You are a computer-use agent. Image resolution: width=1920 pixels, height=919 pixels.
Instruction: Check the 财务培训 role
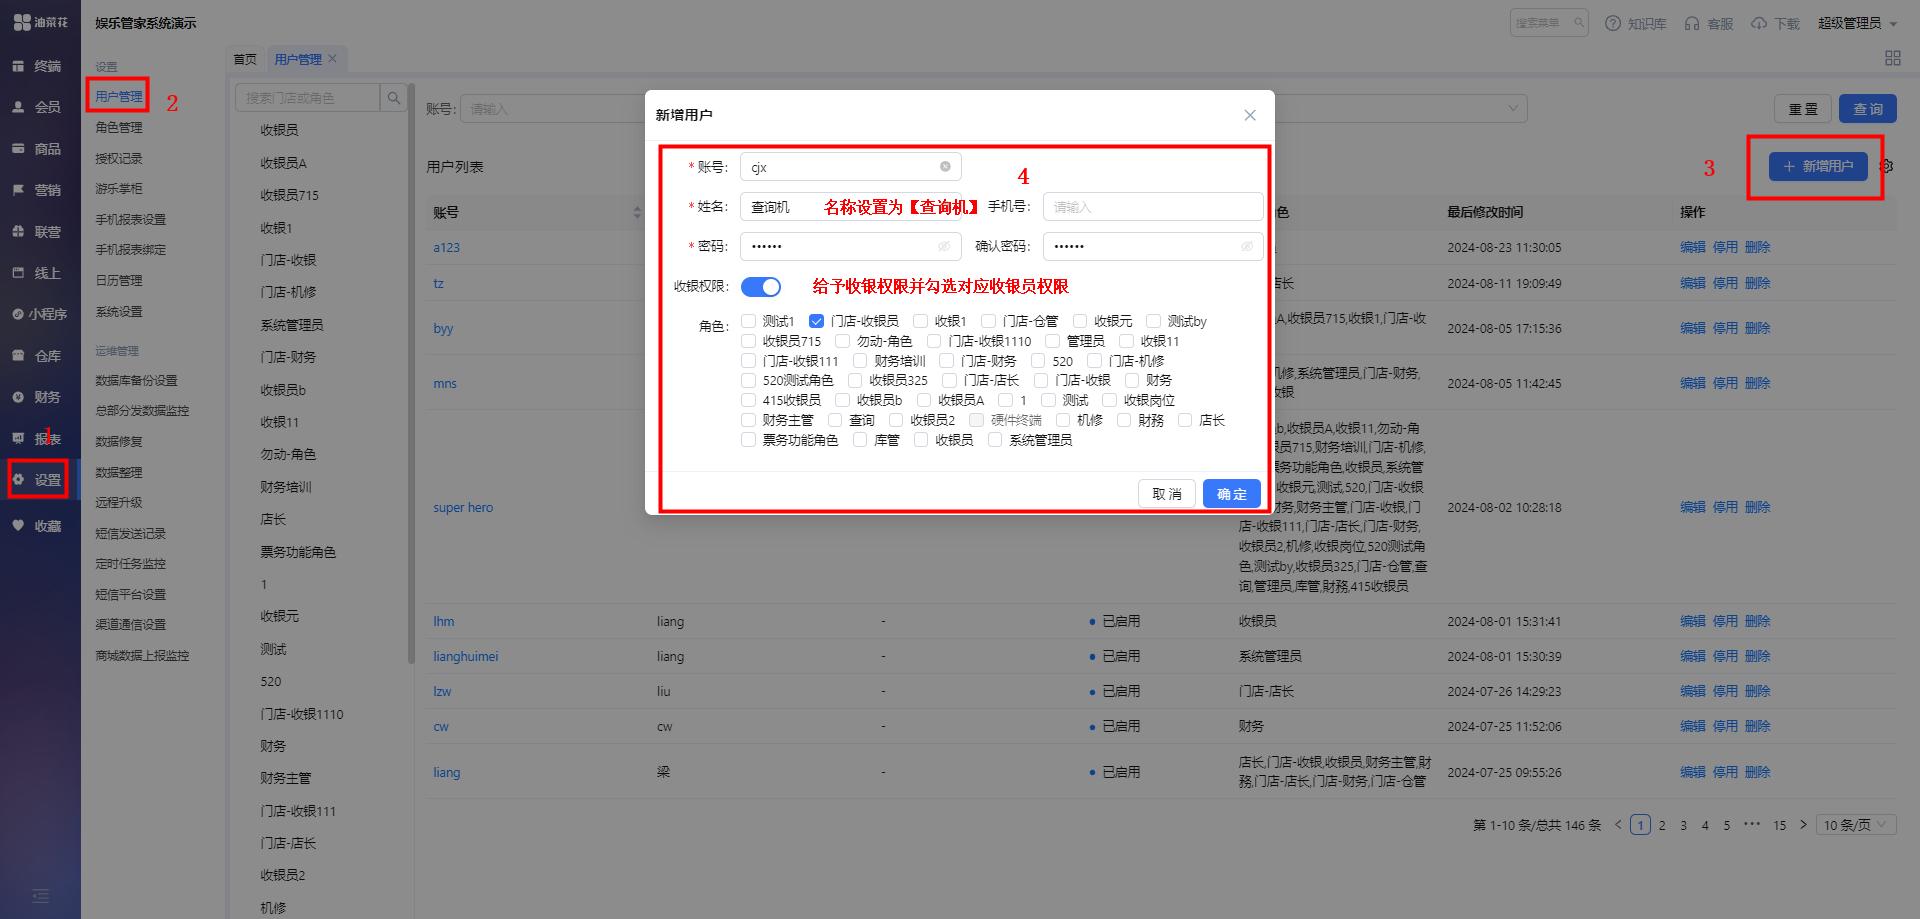[x=860, y=361]
